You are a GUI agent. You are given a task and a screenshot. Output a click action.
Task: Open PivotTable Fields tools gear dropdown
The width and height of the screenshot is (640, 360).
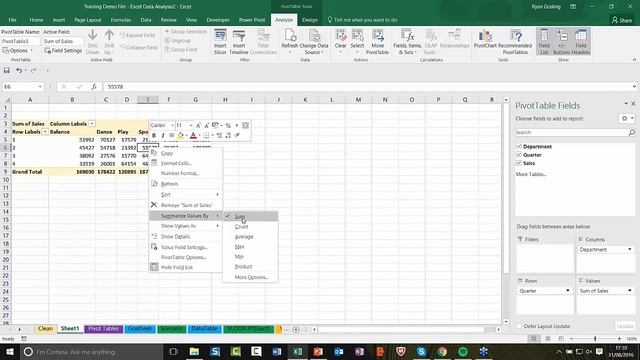627,118
